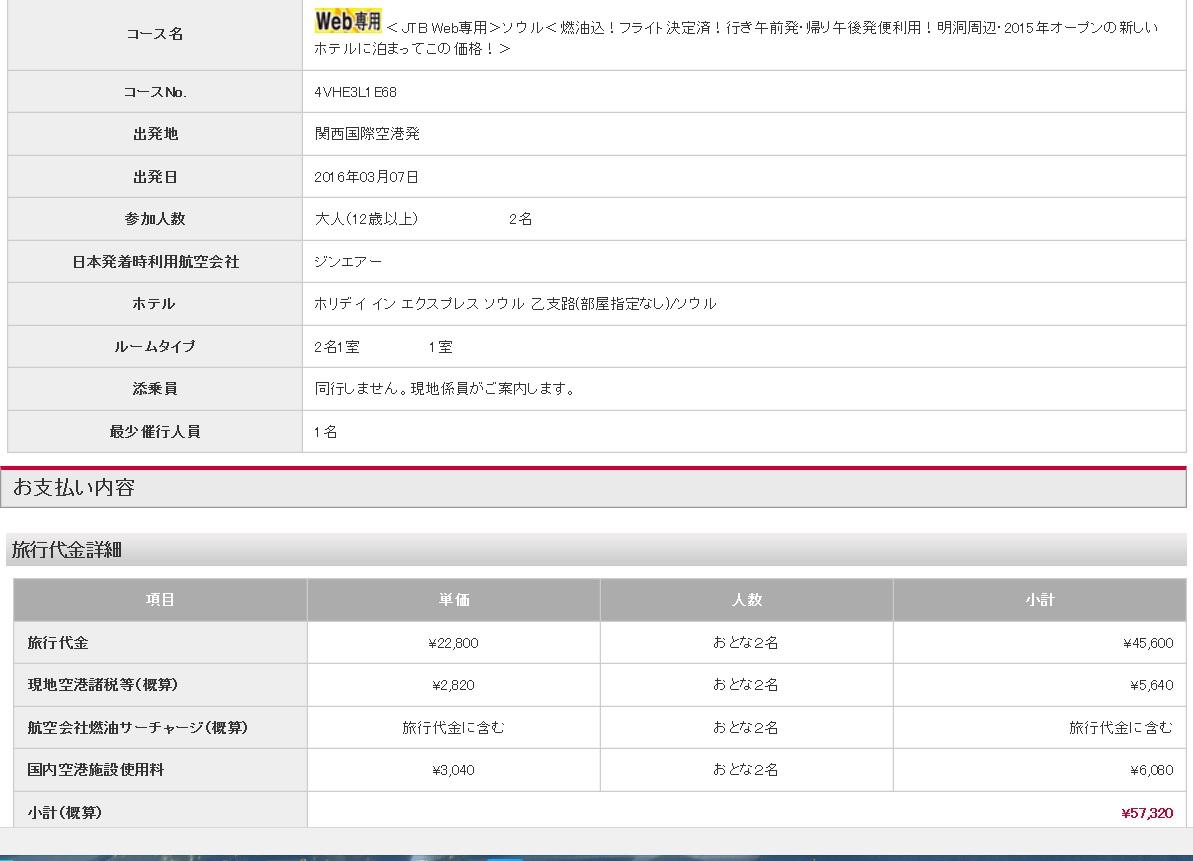The image size is (1193, 861).
Task: Click the 添乗員 row label
Action: point(154,389)
